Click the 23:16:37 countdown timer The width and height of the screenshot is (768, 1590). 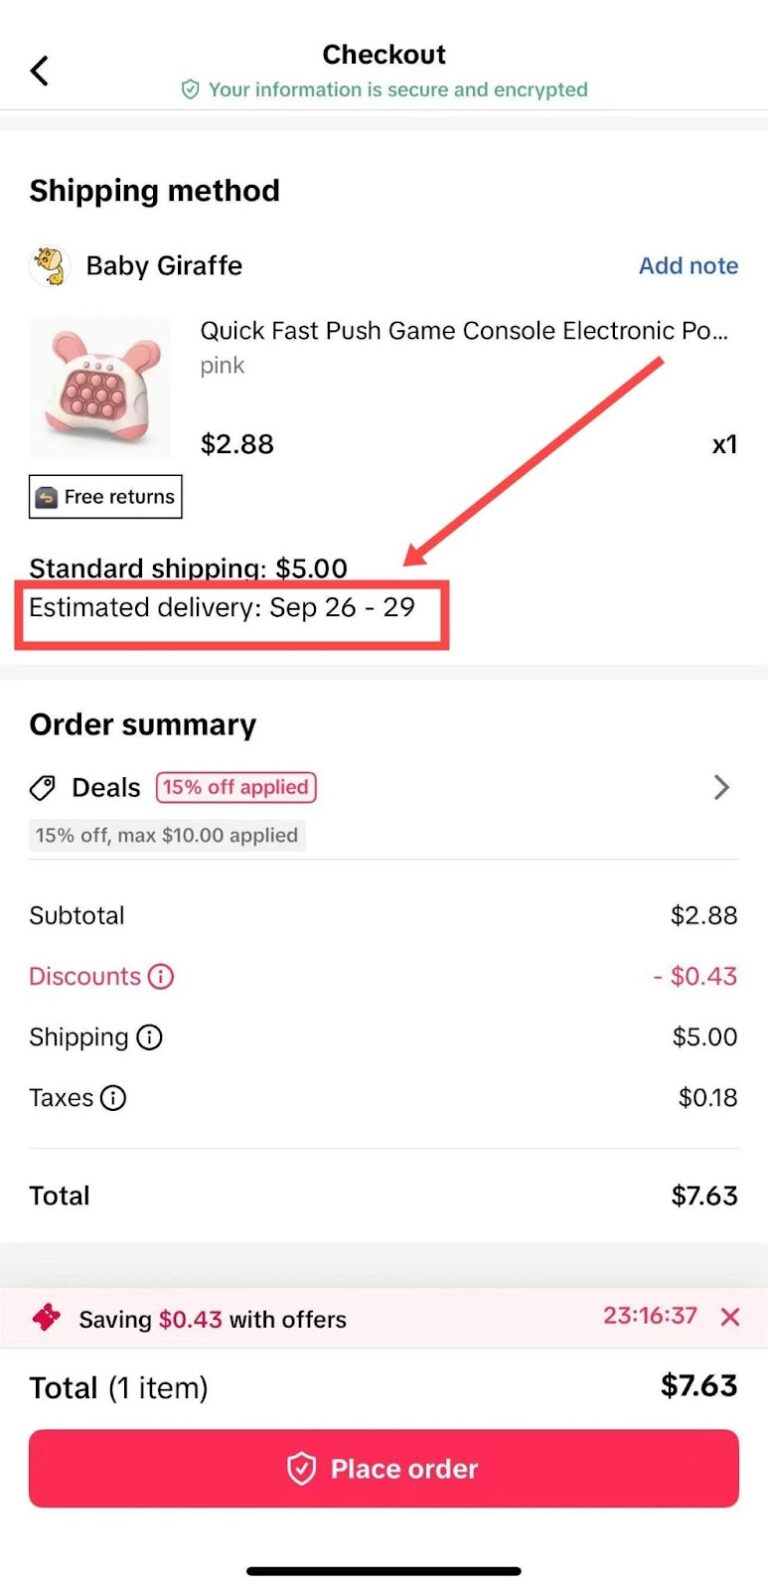(649, 1316)
